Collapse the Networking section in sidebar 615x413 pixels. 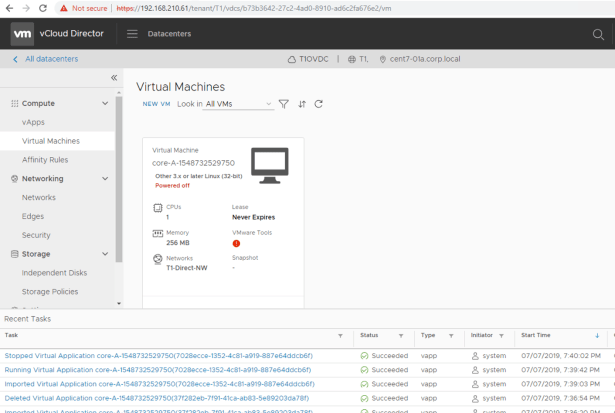point(105,179)
